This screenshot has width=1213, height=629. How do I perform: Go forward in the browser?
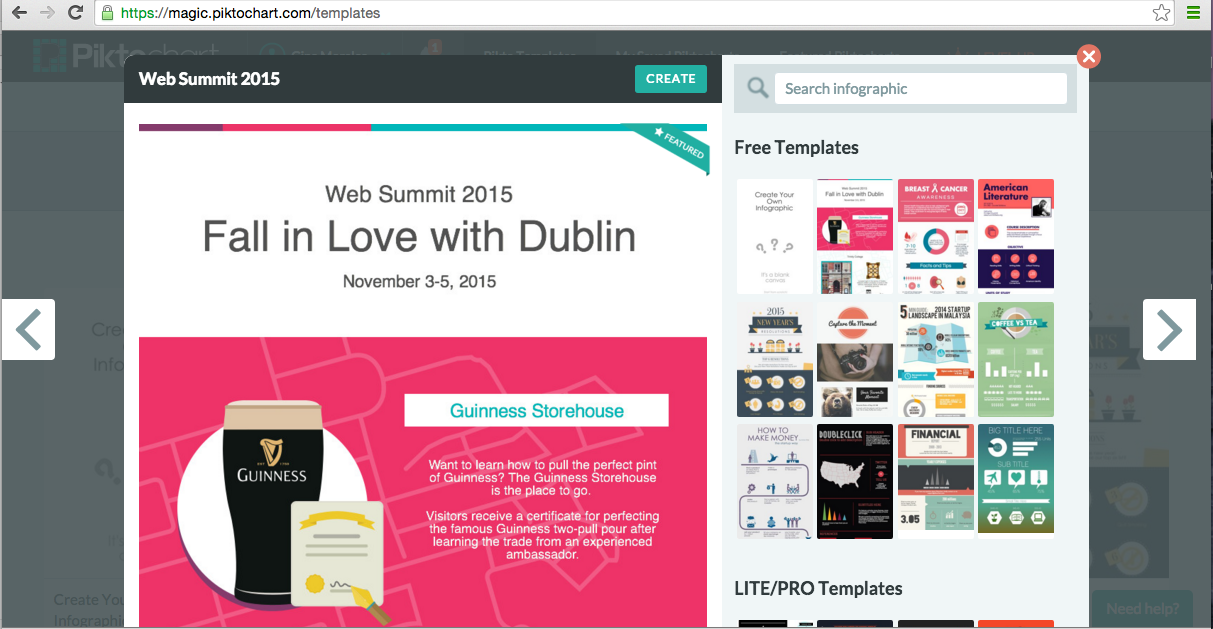(x=47, y=13)
